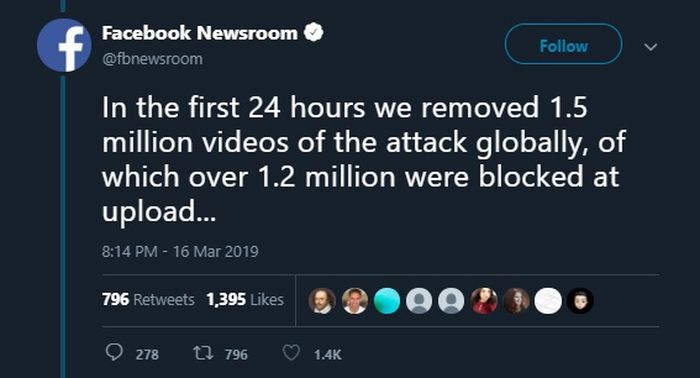Click the tweet text about removed videos
The image size is (700, 378).
click(x=364, y=159)
